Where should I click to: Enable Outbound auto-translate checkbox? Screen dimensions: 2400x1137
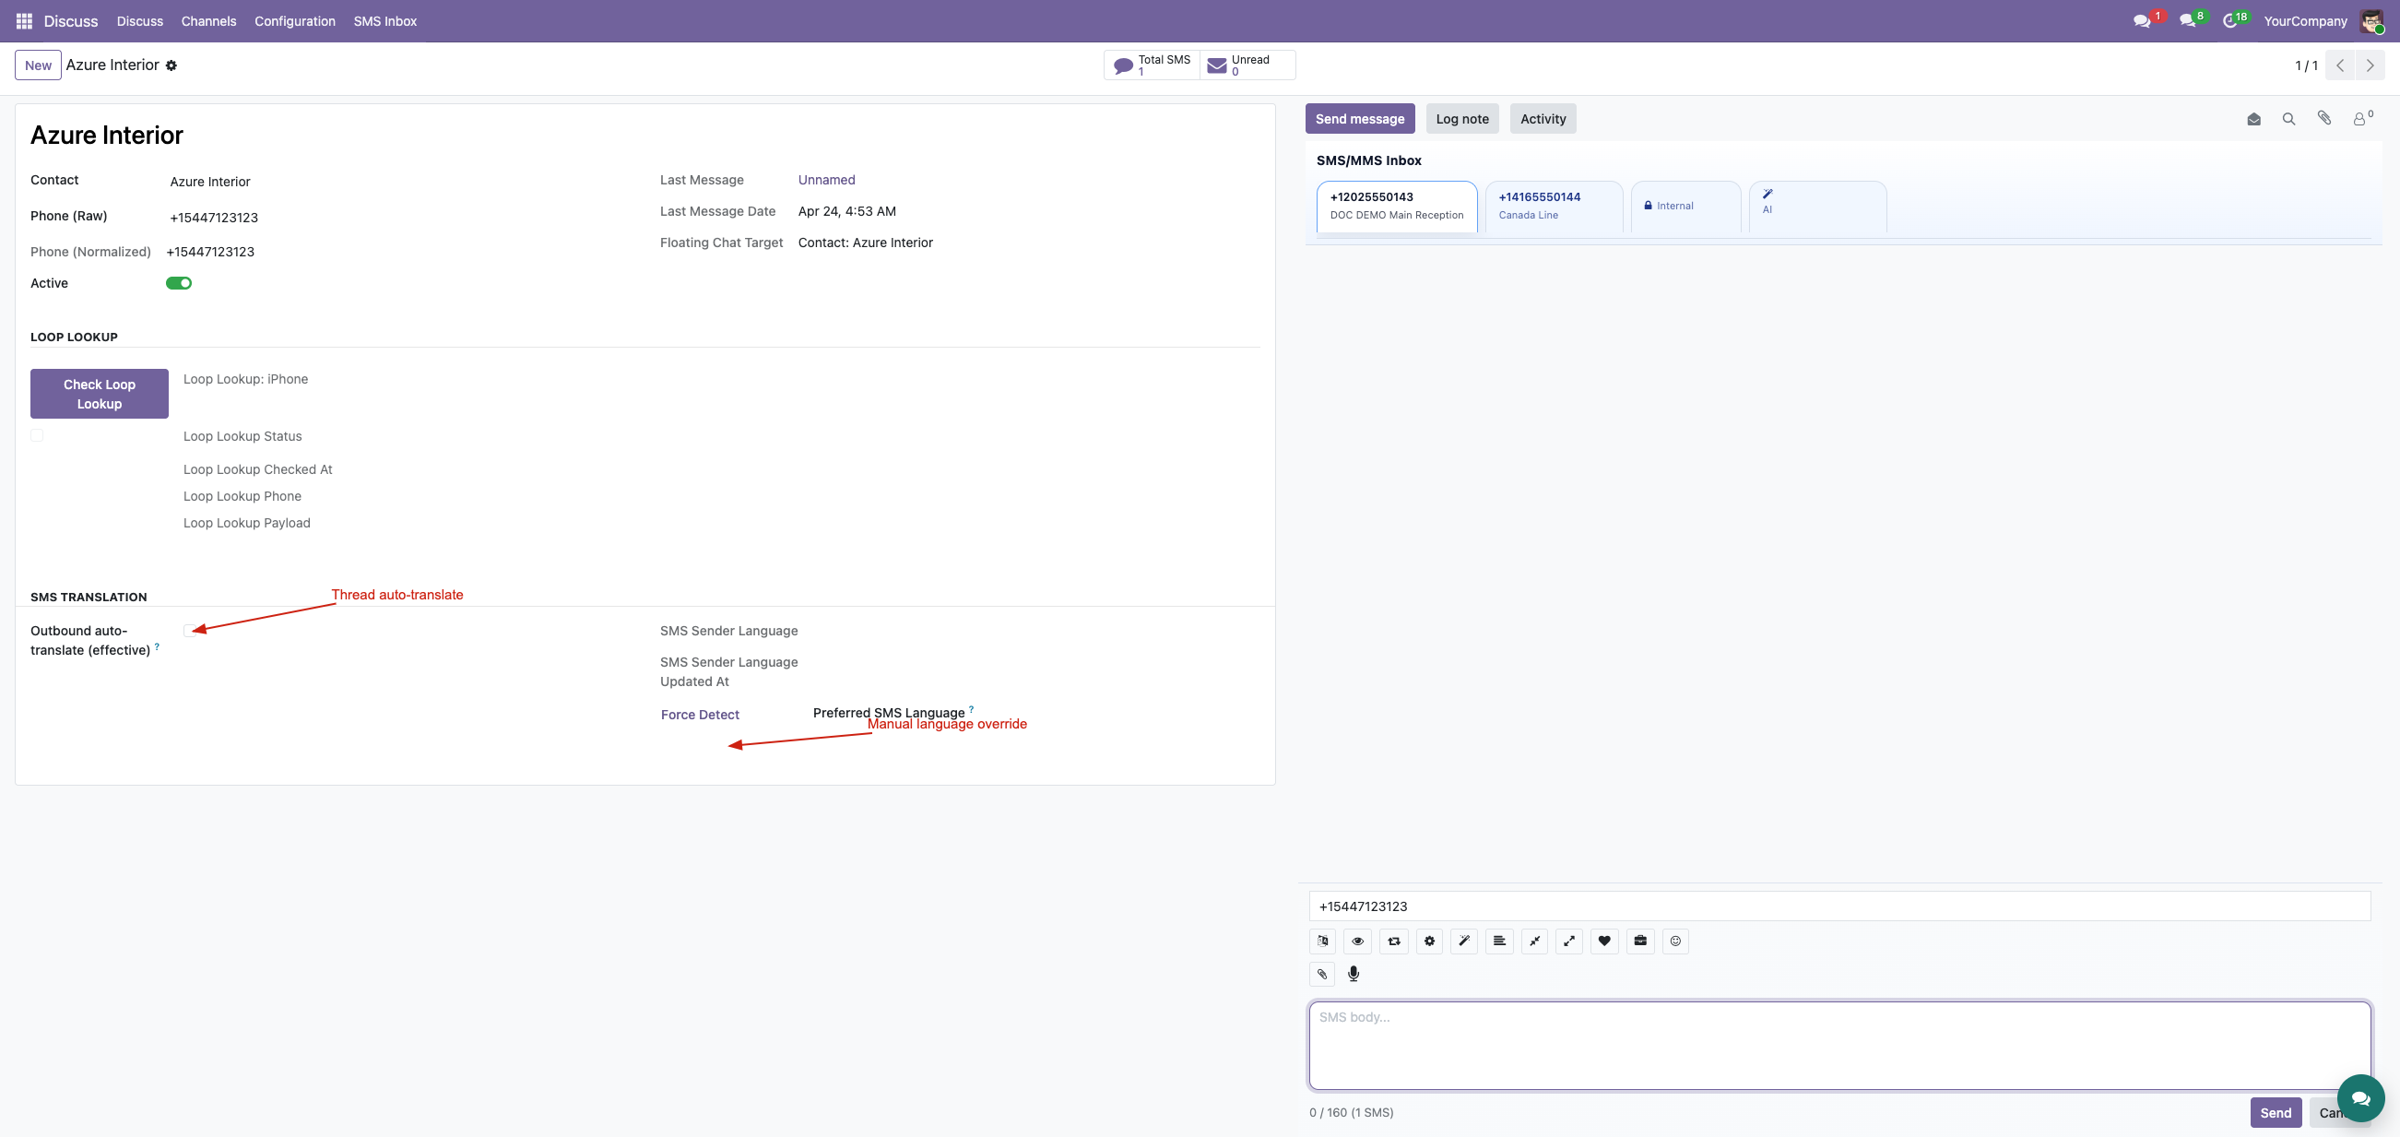[x=189, y=631]
